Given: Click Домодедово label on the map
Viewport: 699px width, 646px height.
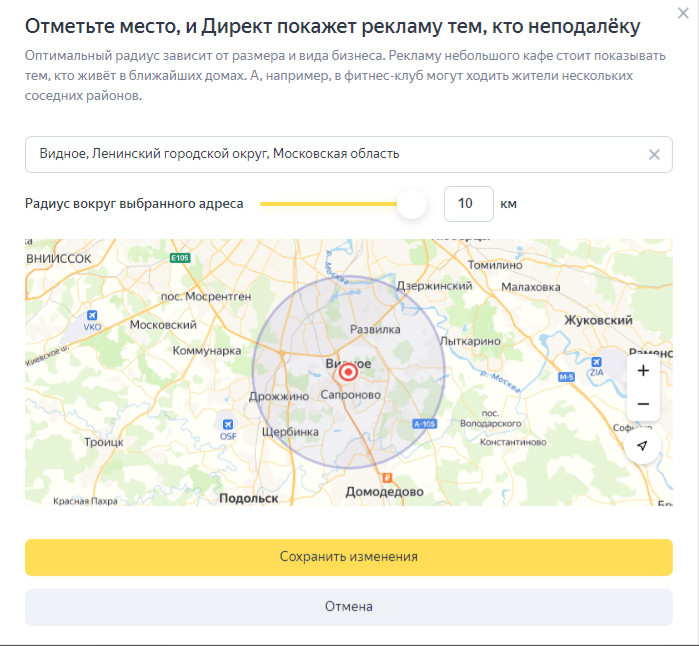Looking at the screenshot, I should [384, 492].
